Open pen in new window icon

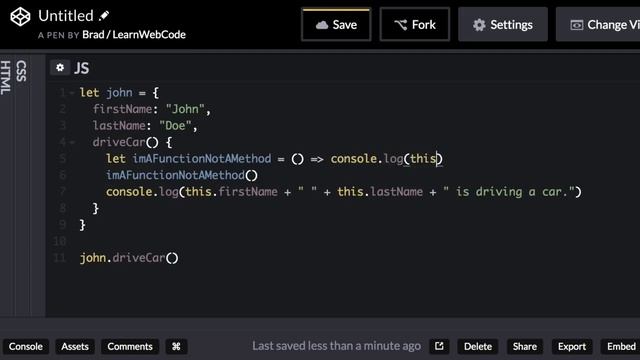tap(439, 347)
